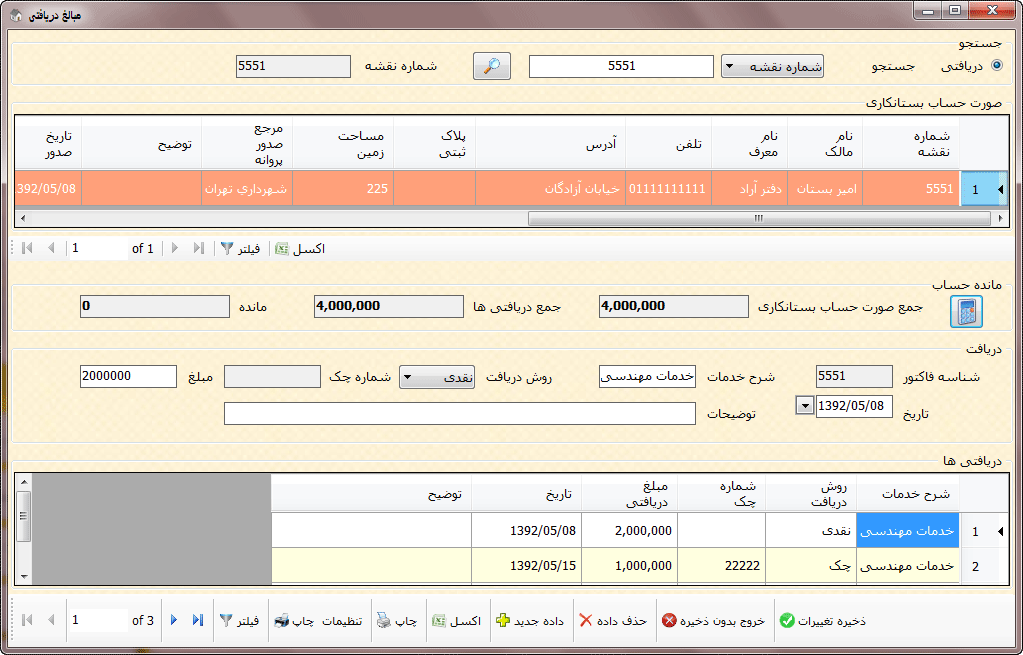Viewport: 1023px width, 655px height.
Task: Open تنظیمات چاپ print settings
Action: (x=317, y=621)
